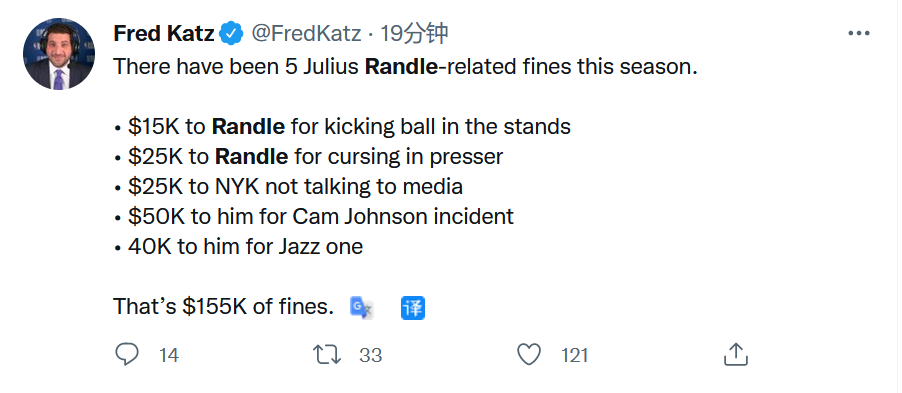
Task: Click the blue 译 translate icon
Action: coord(412,308)
